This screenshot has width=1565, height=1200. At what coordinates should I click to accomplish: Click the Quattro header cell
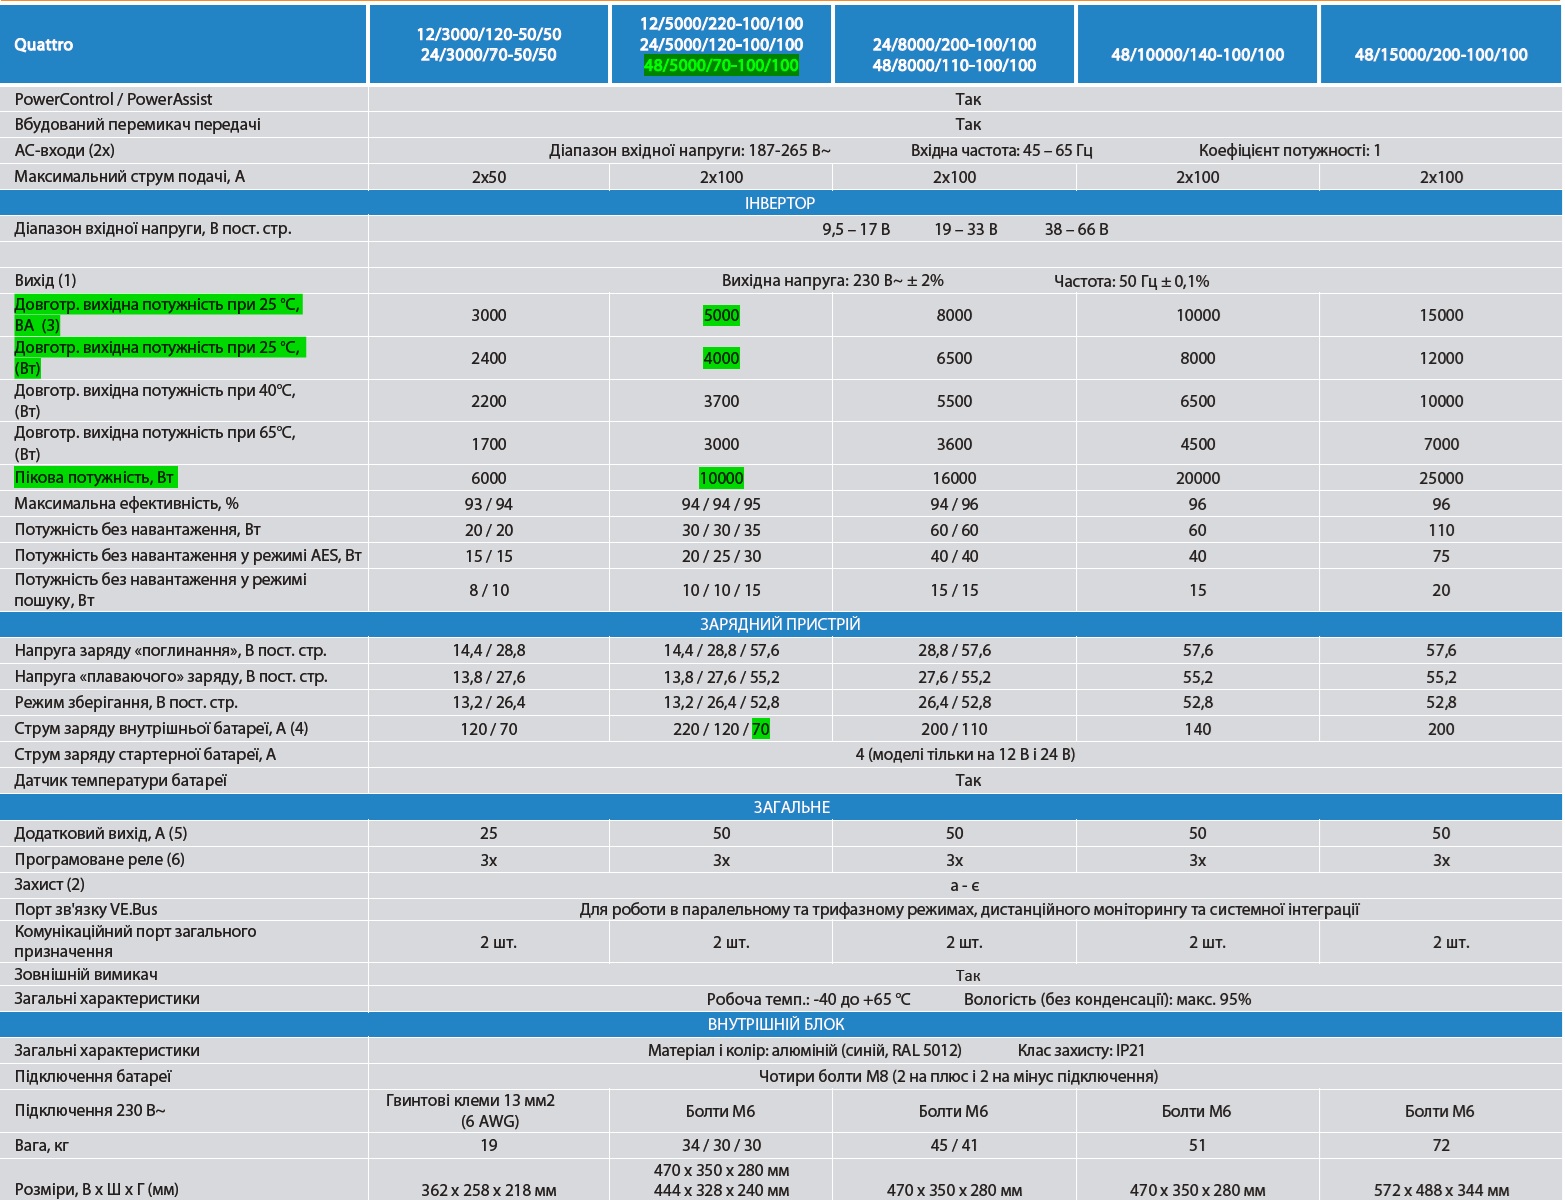point(44,45)
